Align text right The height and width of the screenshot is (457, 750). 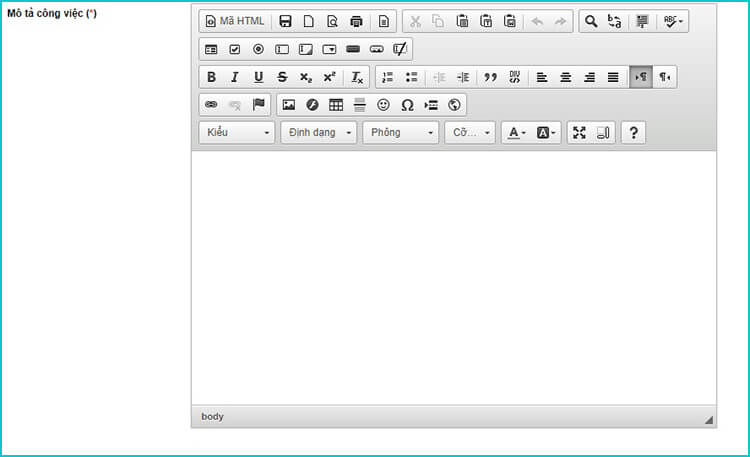[589, 77]
